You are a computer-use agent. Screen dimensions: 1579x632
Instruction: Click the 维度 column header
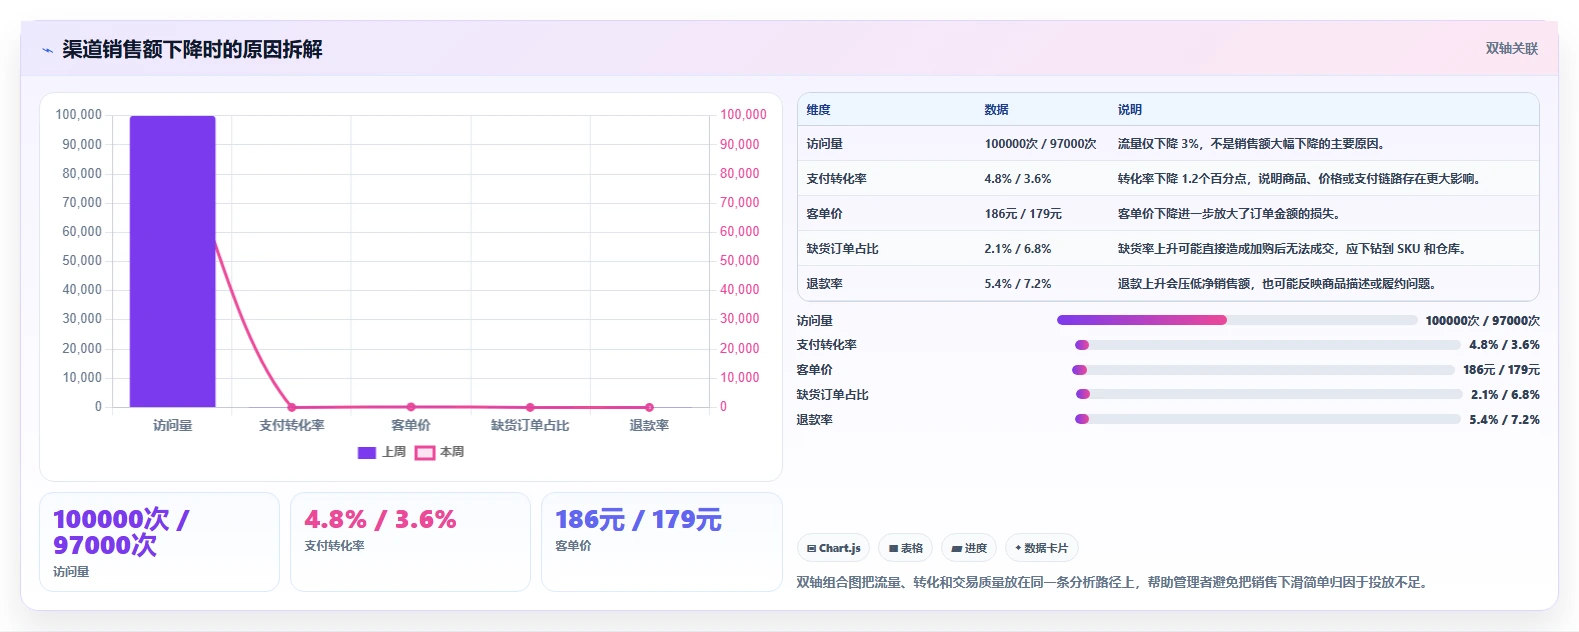[x=818, y=110]
